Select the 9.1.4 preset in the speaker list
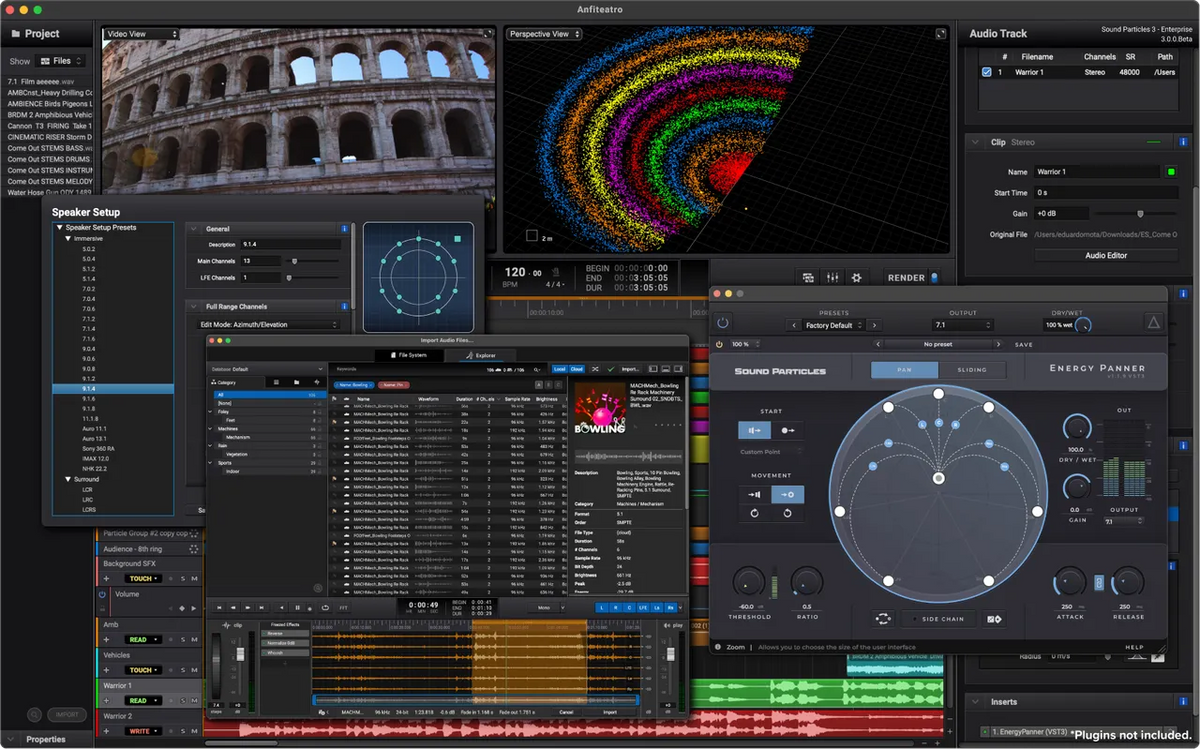 (113, 386)
